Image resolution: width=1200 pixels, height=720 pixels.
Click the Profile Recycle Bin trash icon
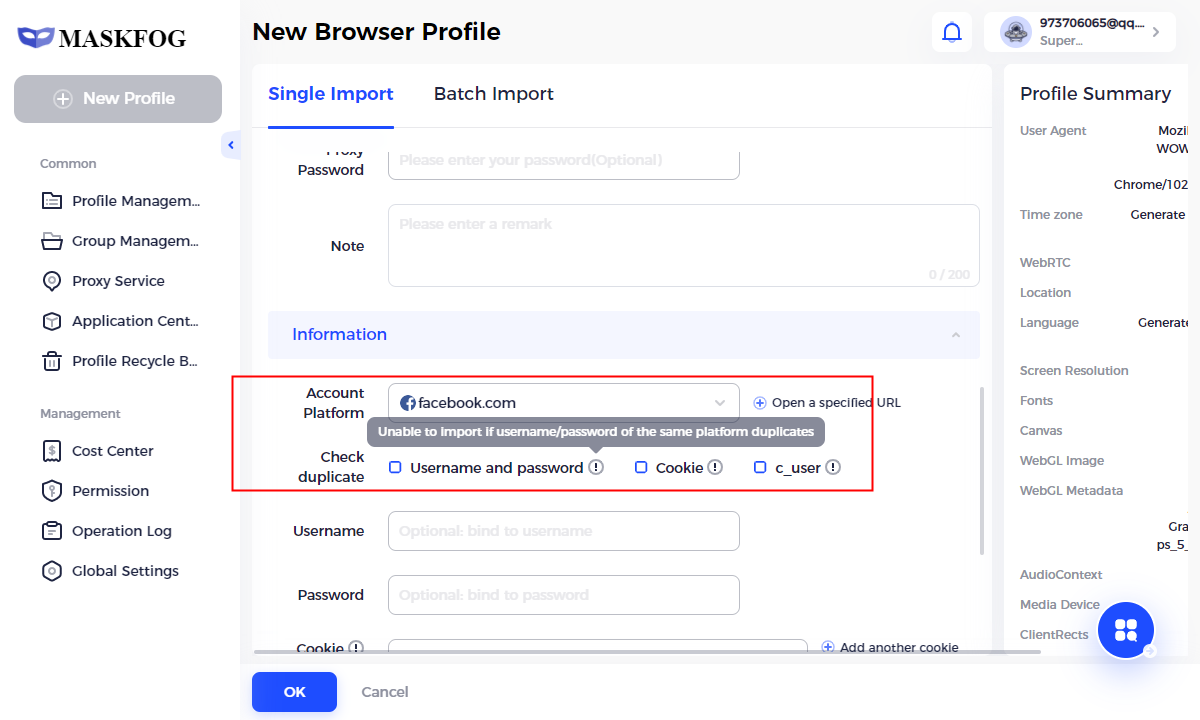[x=52, y=361]
